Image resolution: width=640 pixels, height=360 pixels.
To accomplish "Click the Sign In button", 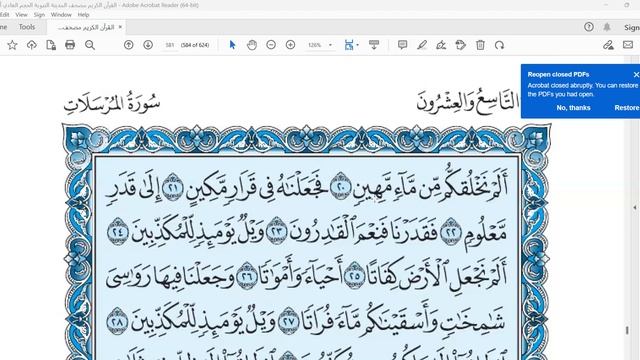I will (631, 27).
